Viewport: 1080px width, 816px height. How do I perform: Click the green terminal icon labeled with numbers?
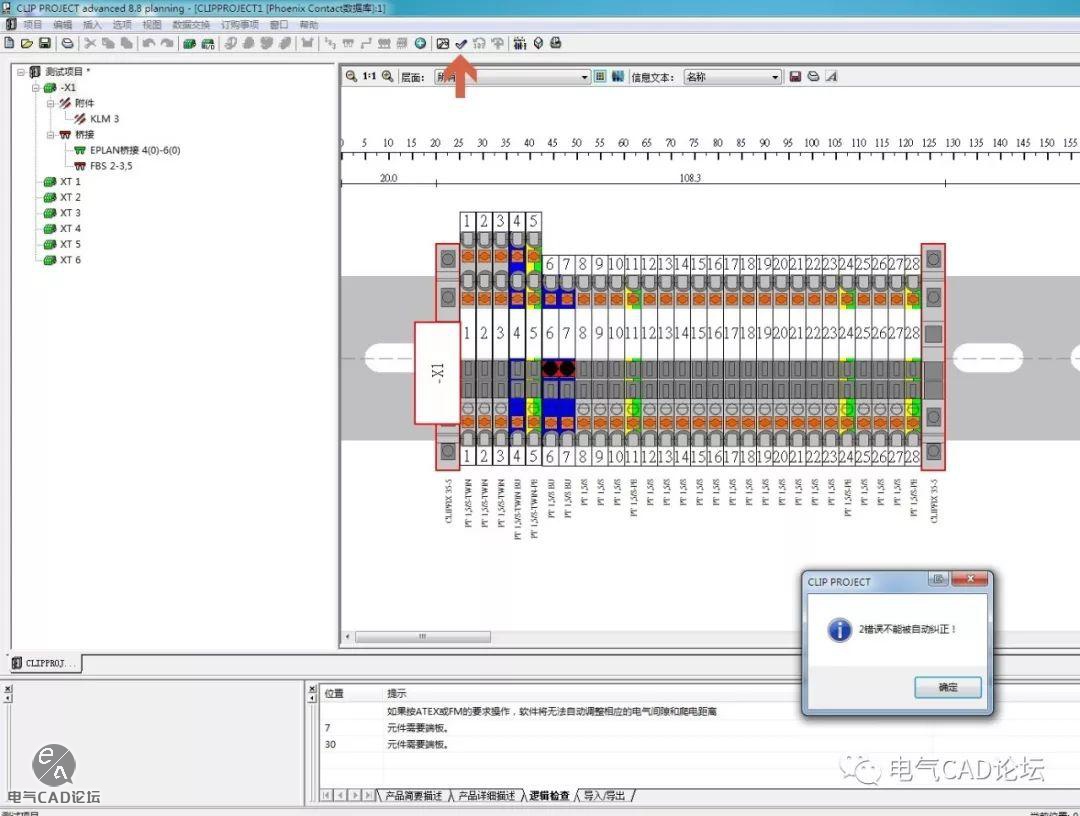coord(207,43)
